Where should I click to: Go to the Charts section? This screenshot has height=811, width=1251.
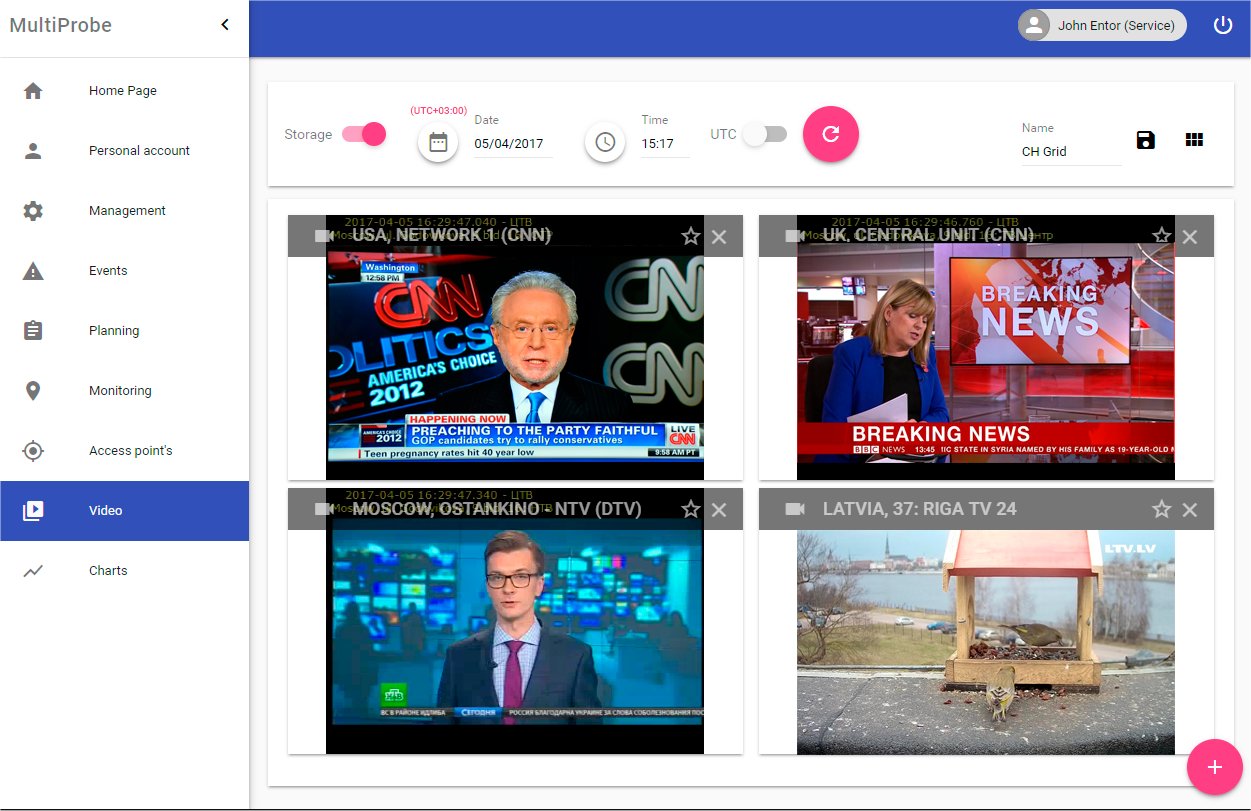click(108, 571)
